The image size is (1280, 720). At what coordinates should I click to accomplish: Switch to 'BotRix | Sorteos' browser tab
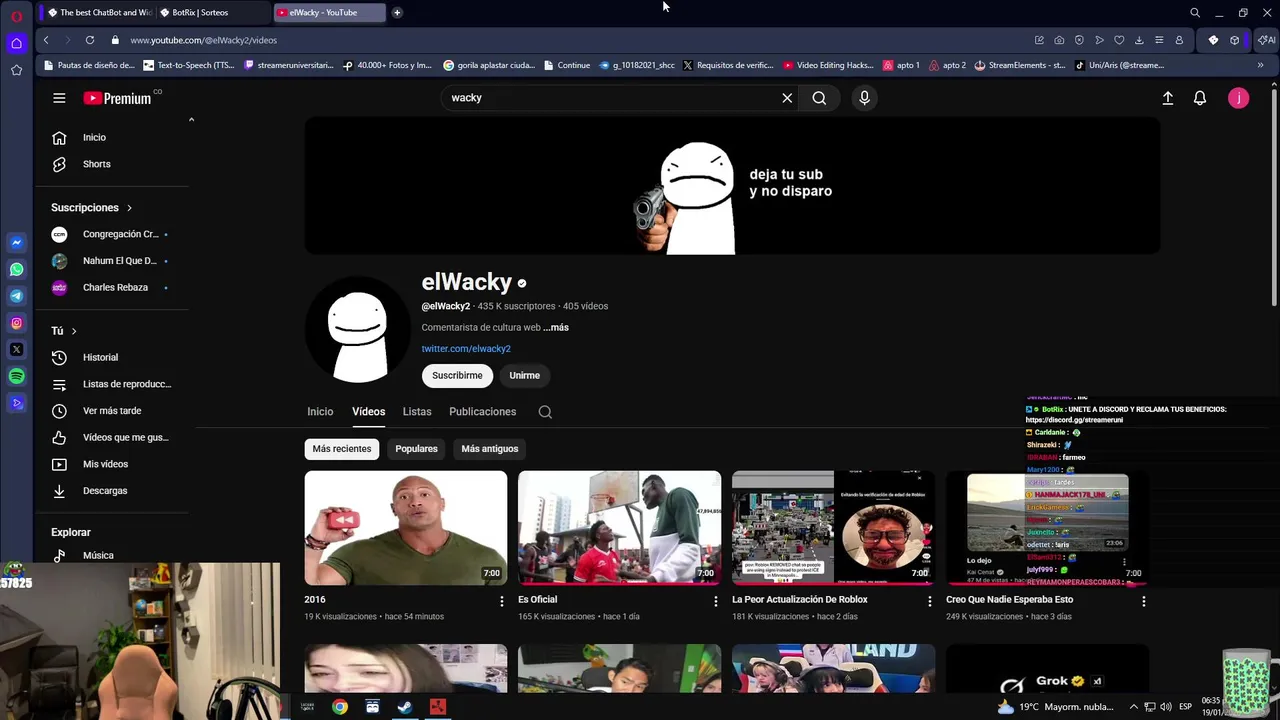[212, 12]
